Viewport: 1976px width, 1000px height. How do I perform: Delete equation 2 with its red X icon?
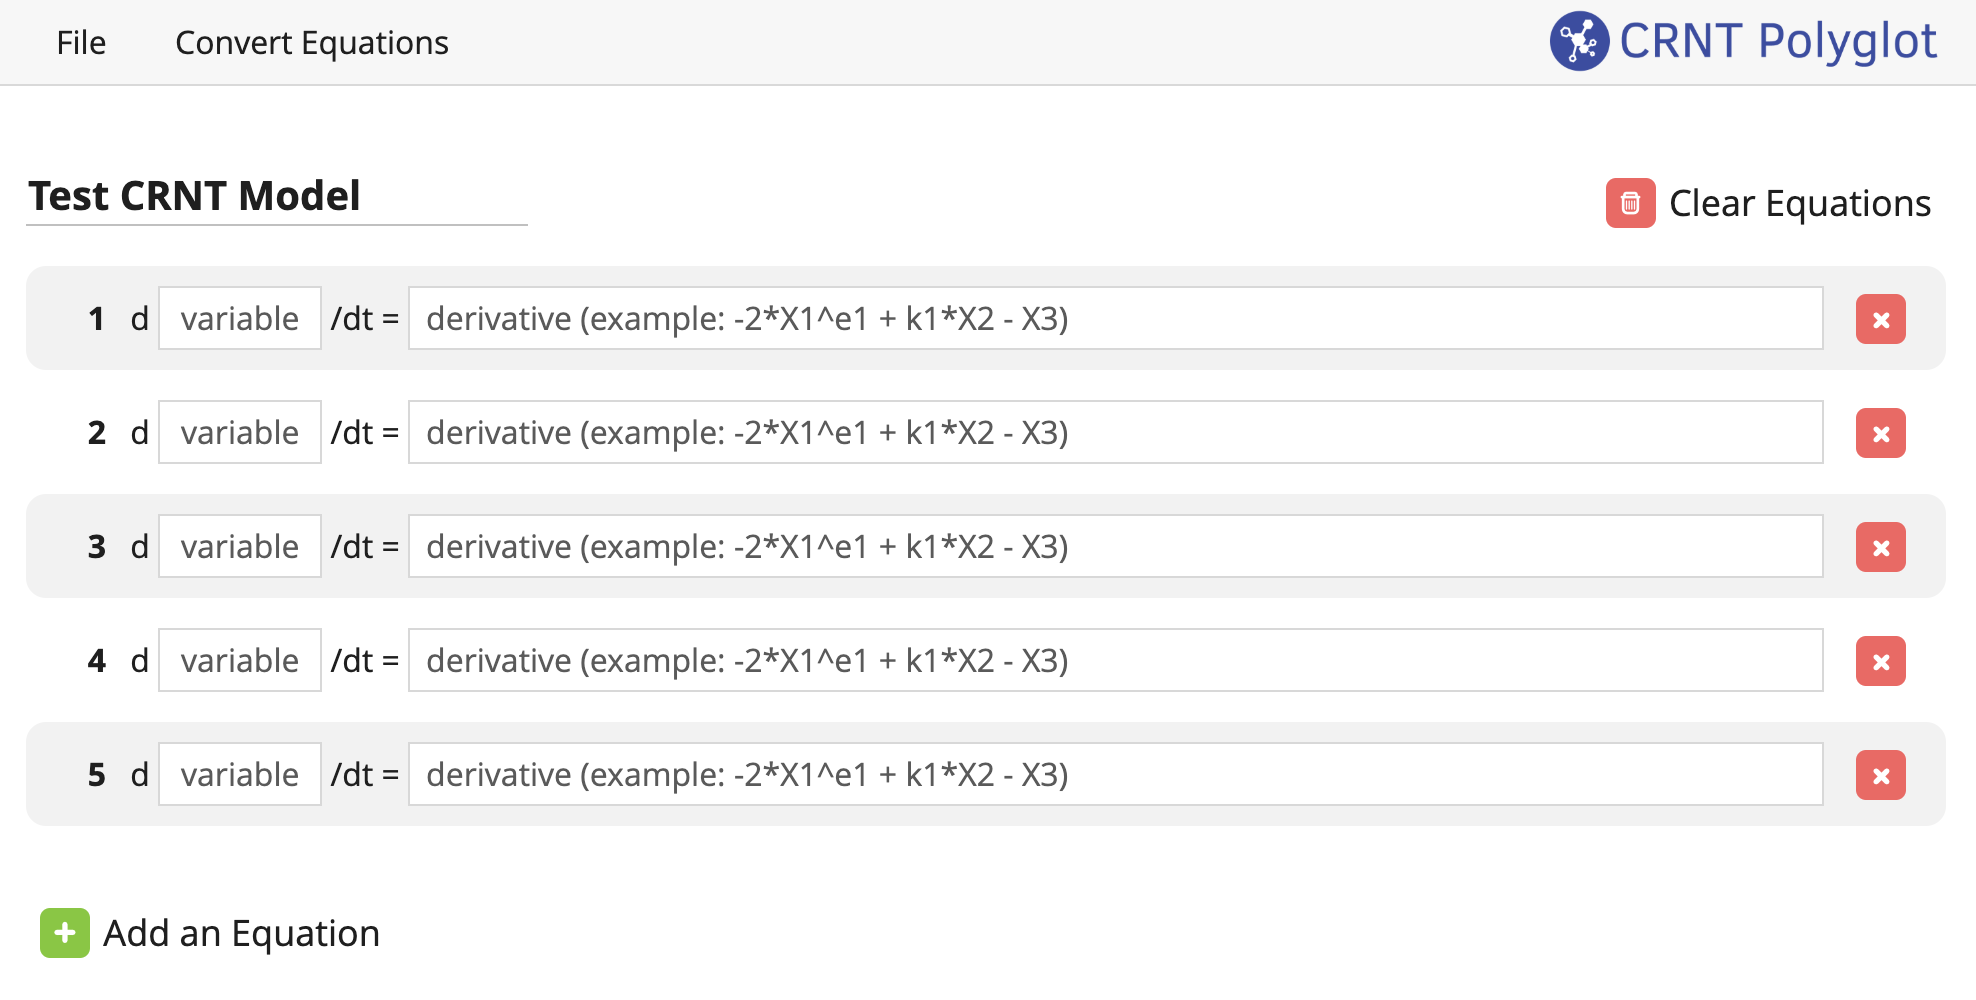[x=1881, y=433]
